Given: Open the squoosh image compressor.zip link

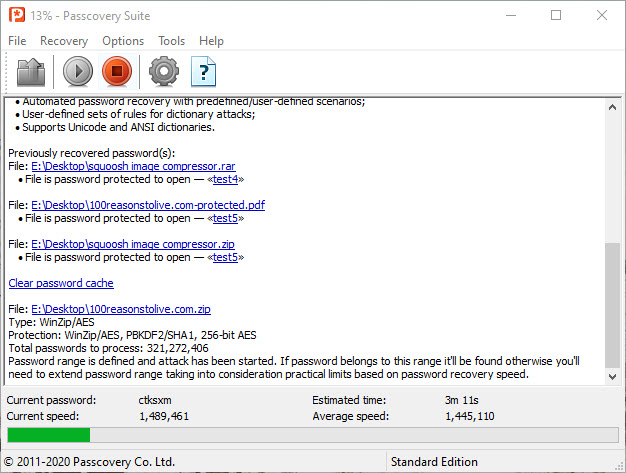Looking at the screenshot, I should [x=133, y=244].
